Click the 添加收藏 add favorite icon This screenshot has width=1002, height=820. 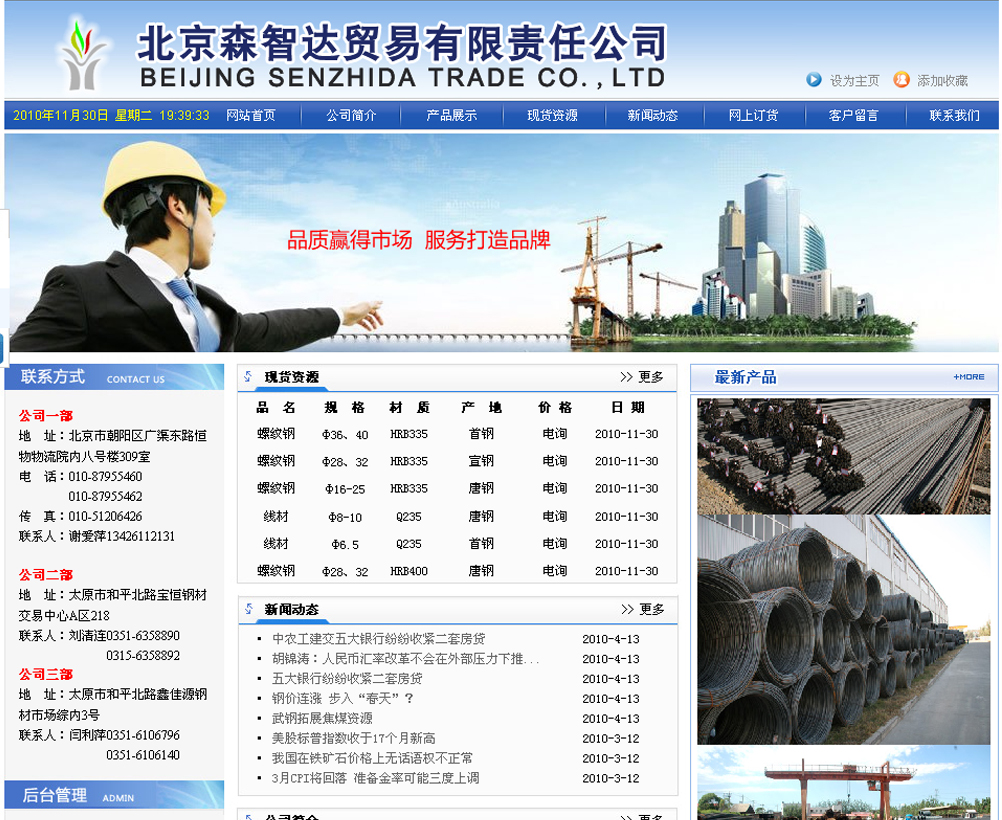point(901,80)
